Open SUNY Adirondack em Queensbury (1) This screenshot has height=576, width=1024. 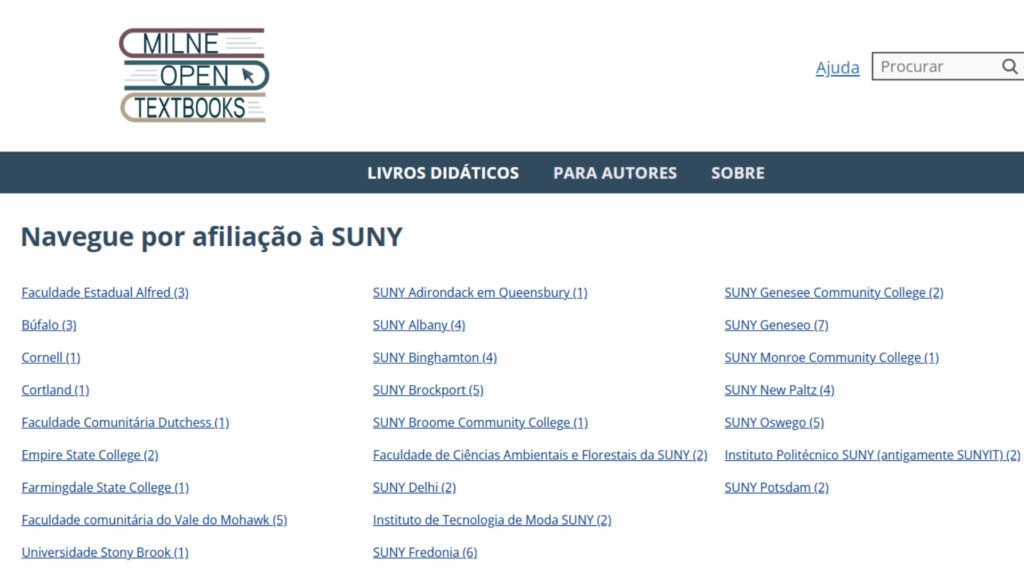pyautogui.click(x=480, y=293)
